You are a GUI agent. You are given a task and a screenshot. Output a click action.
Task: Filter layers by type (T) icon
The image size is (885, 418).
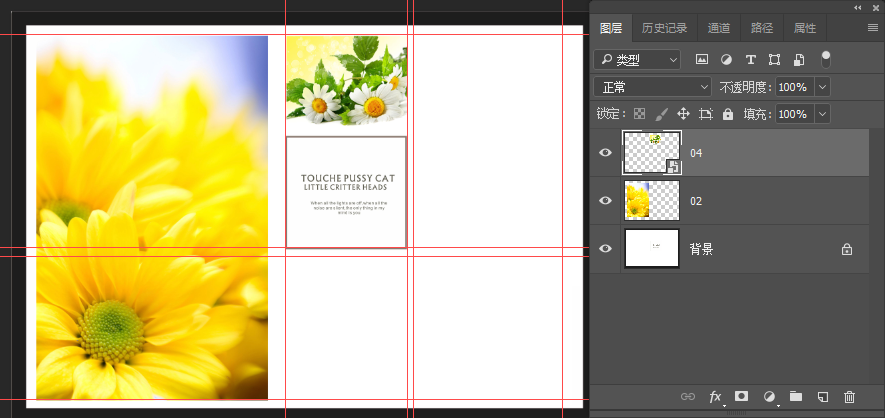[x=750, y=59]
